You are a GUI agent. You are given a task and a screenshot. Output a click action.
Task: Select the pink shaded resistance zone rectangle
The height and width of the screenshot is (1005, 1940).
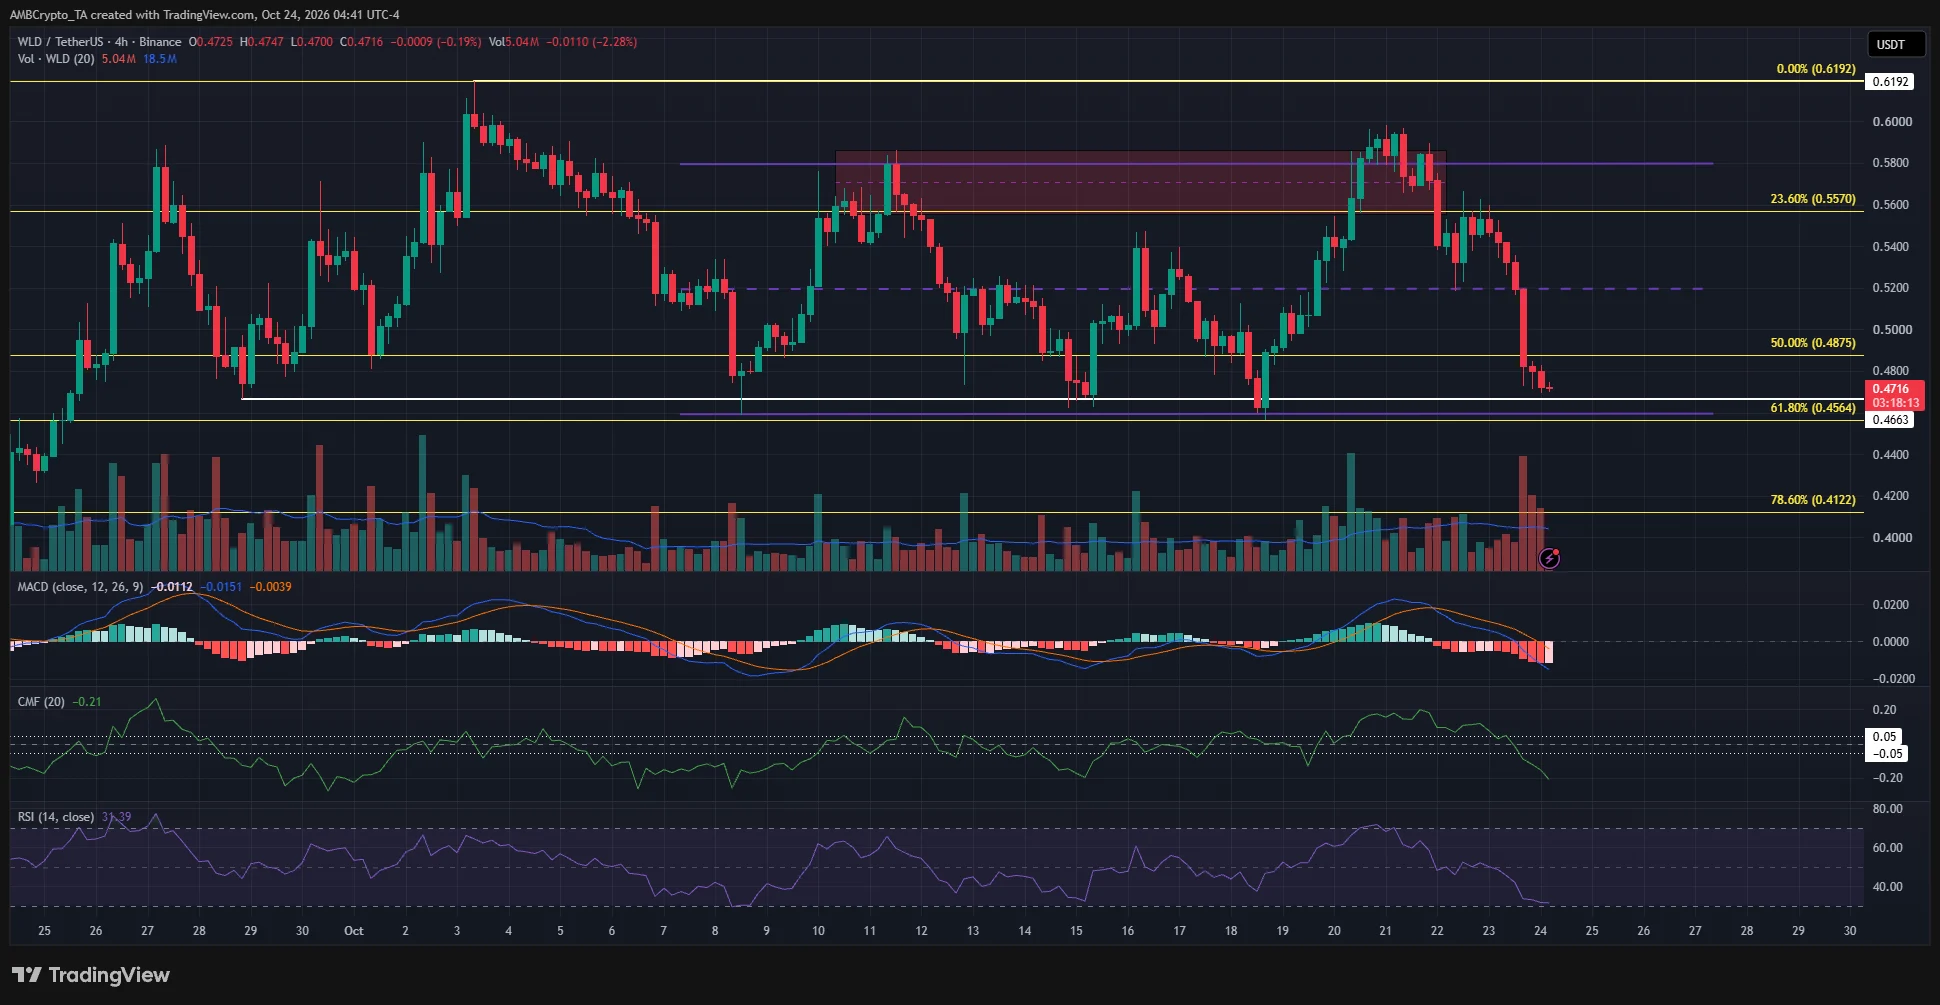click(1140, 181)
